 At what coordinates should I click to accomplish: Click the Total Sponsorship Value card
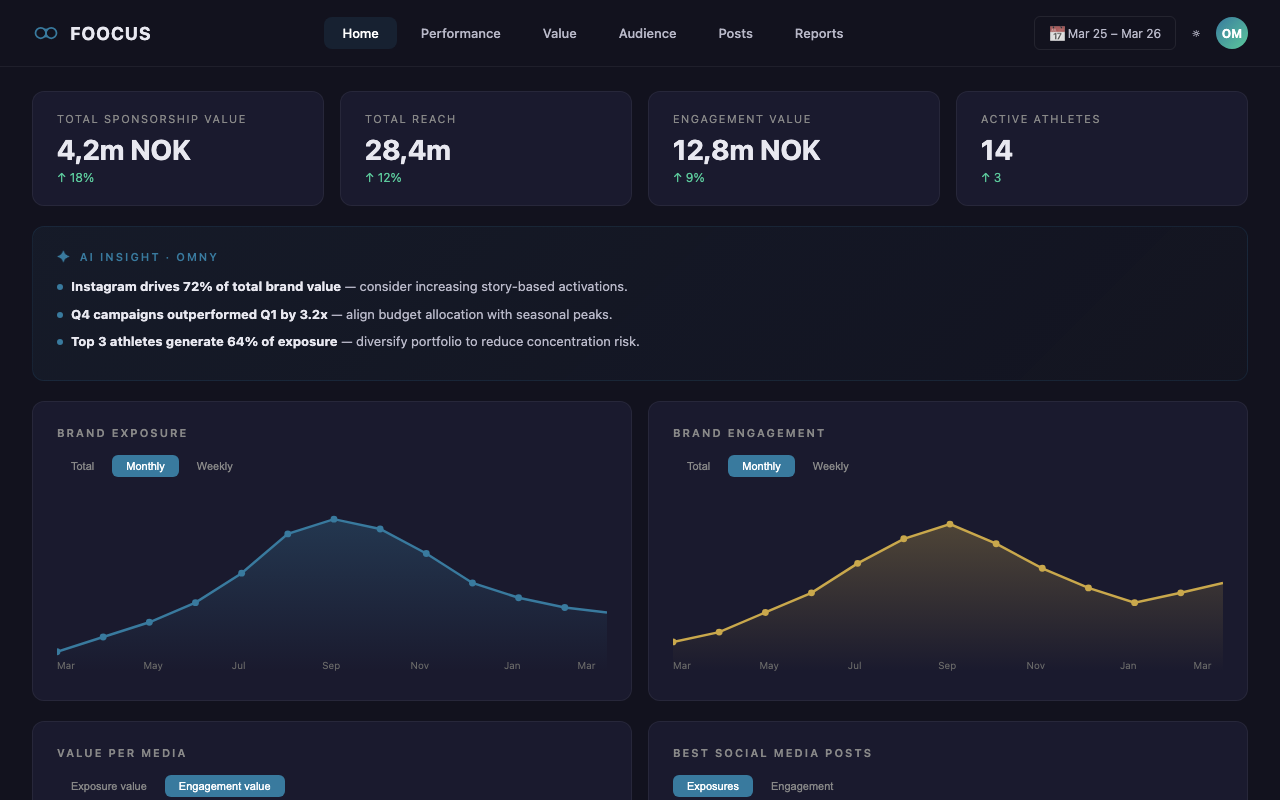click(x=178, y=148)
